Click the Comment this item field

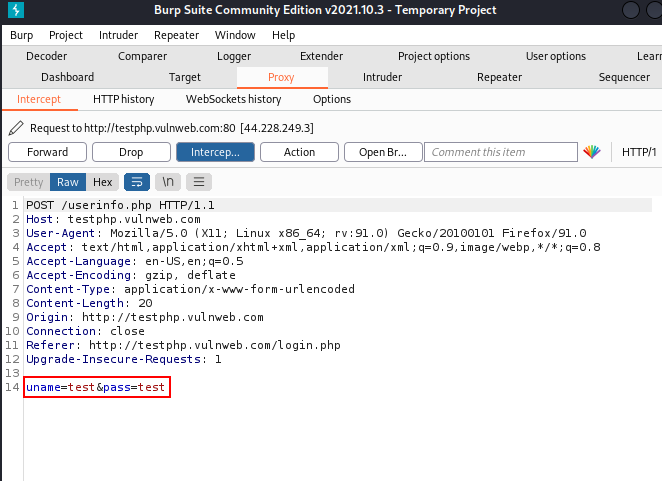[501, 152]
